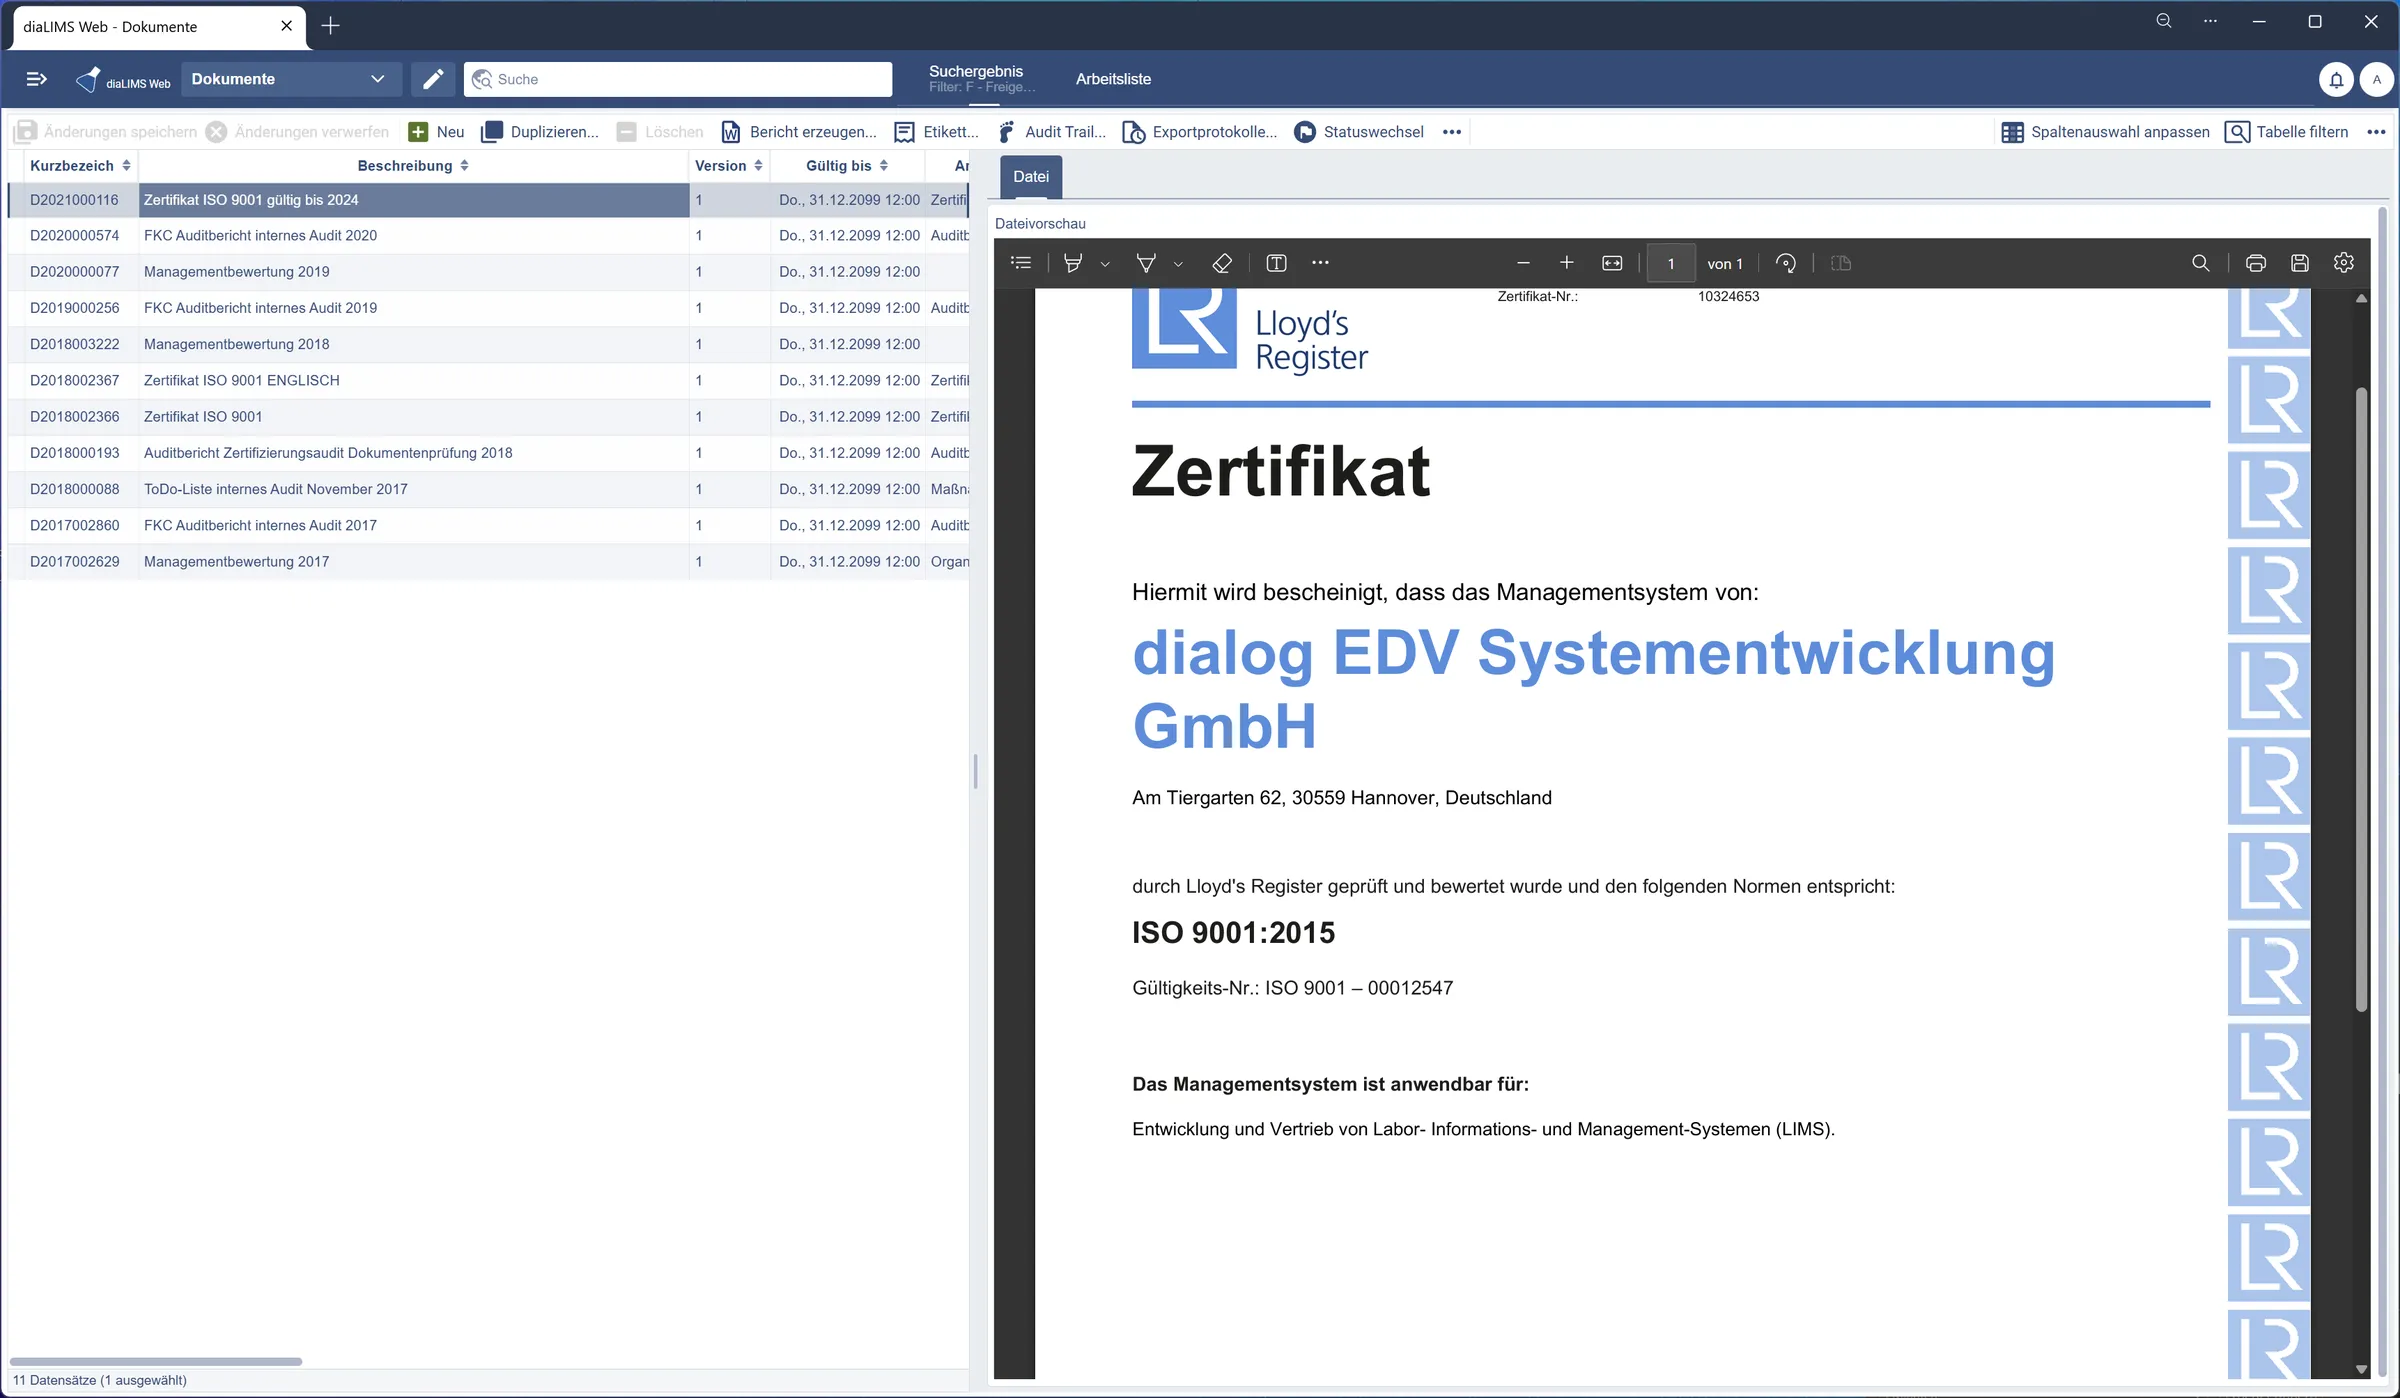The width and height of the screenshot is (2400, 1398).
Task: Open the hamburger navigation menu
Action: pyautogui.click(x=36, y=79)
